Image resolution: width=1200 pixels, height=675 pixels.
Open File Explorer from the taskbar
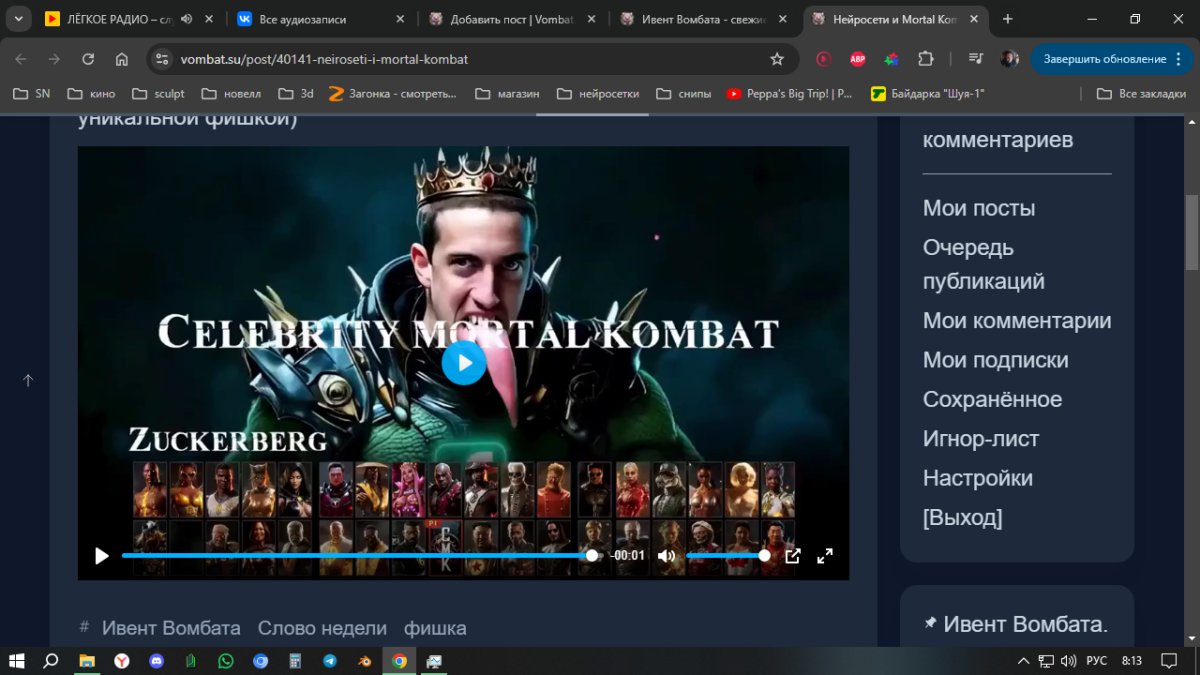[87, 661]
